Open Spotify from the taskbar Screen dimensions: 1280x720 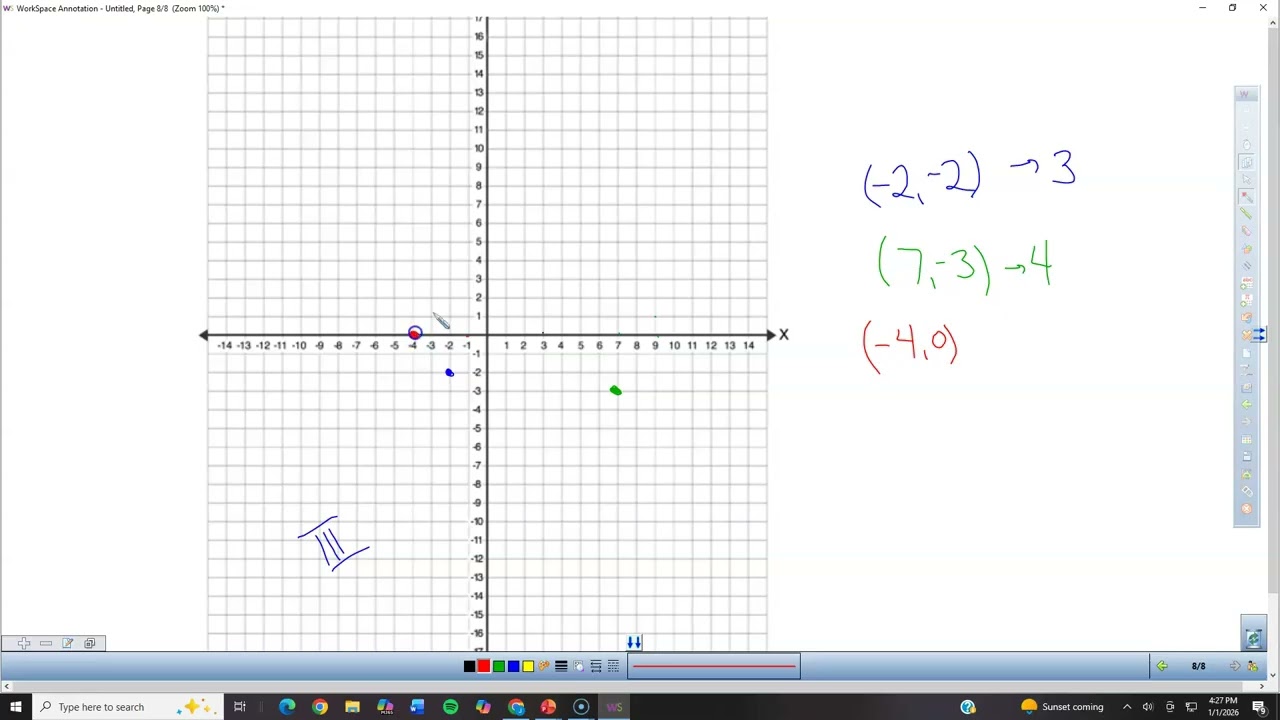[x=450, y=707]
